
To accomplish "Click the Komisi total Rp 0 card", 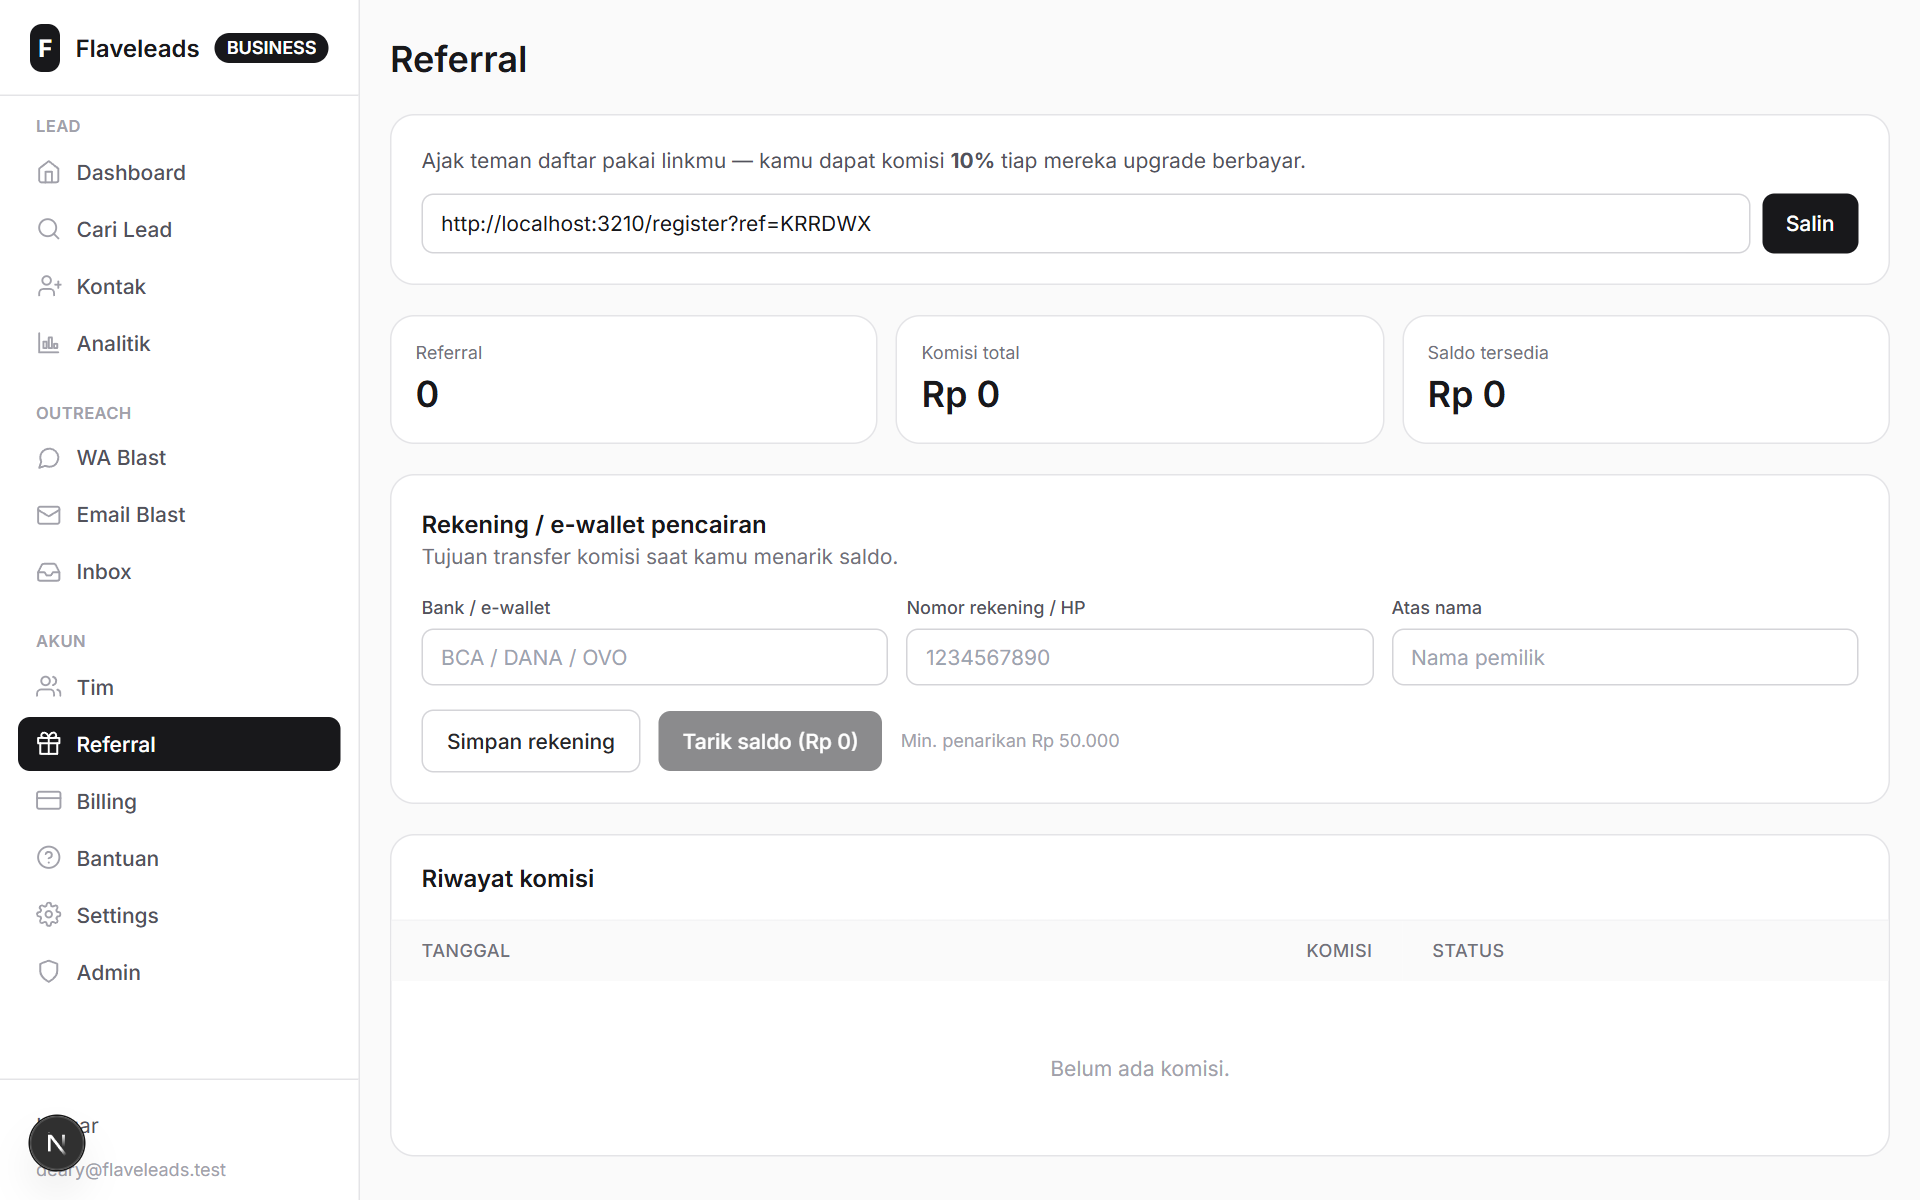I will click(1139, 380).
